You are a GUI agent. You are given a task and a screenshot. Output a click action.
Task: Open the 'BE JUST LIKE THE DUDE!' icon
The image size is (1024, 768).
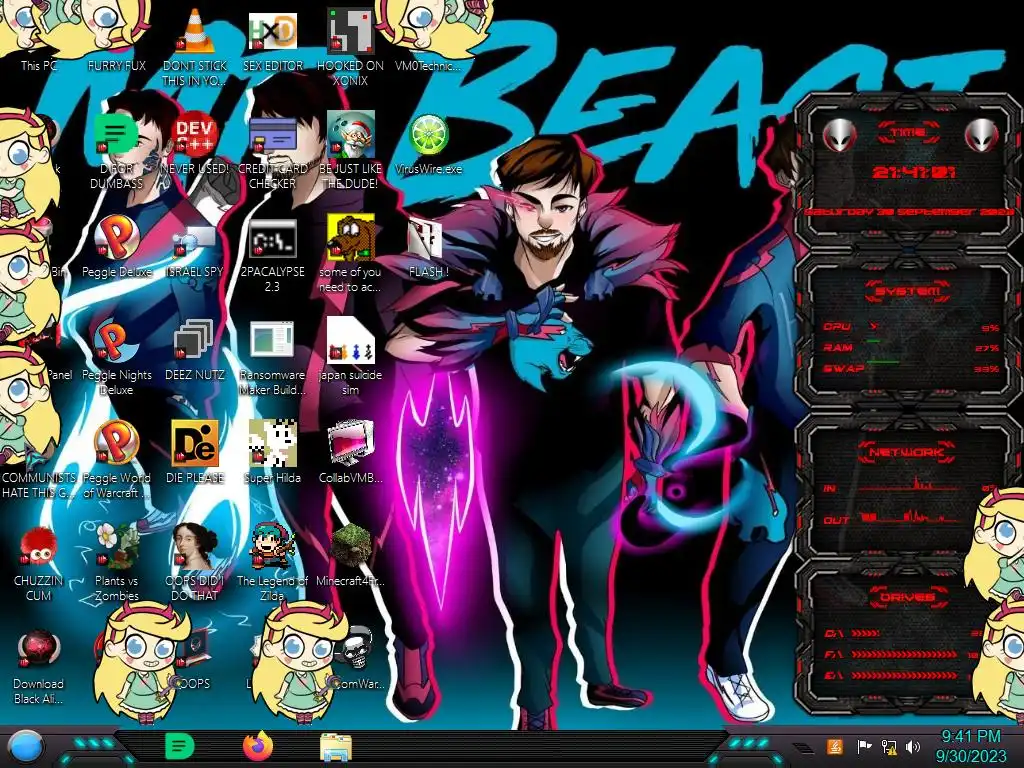[350, 134]
